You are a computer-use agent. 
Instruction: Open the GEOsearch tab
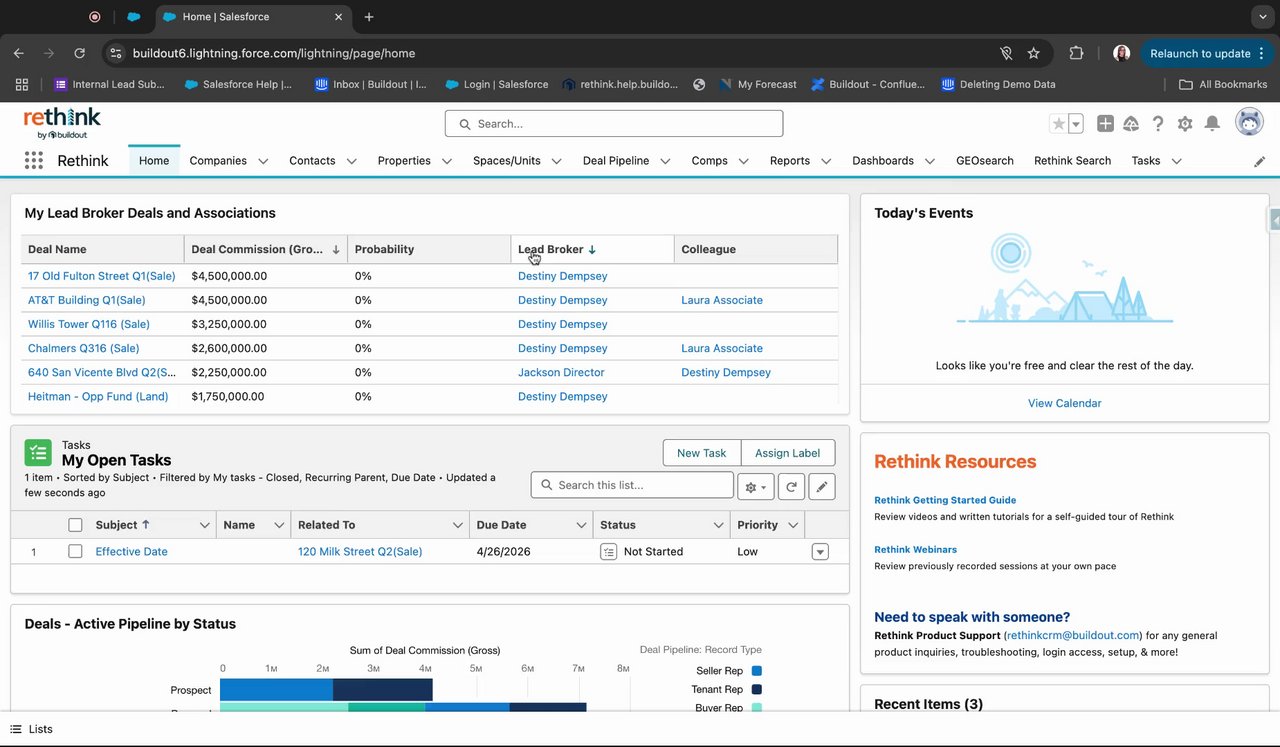pos(985,161)
